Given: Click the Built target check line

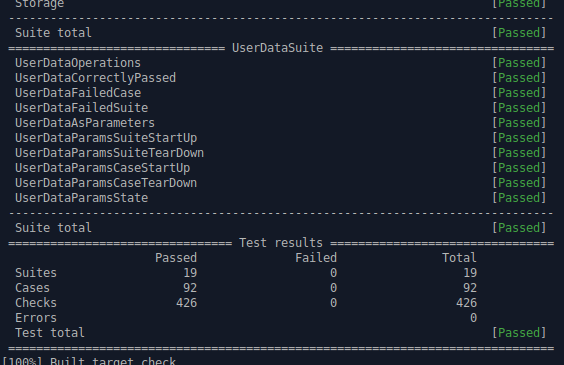Looking at the screenshot, I should pyautogui.click(x=88, y=361).
